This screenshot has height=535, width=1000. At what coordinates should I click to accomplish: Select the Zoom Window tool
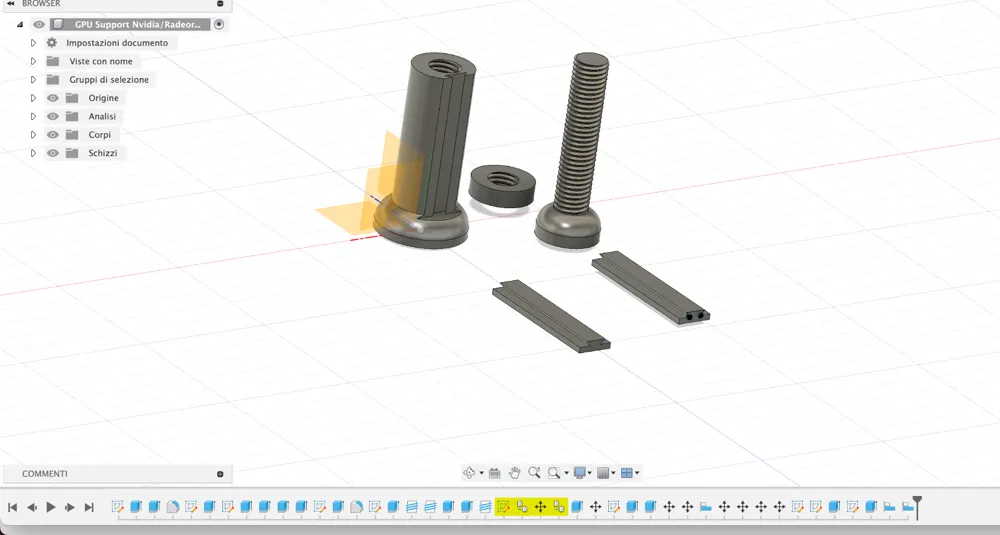[554, 473]
